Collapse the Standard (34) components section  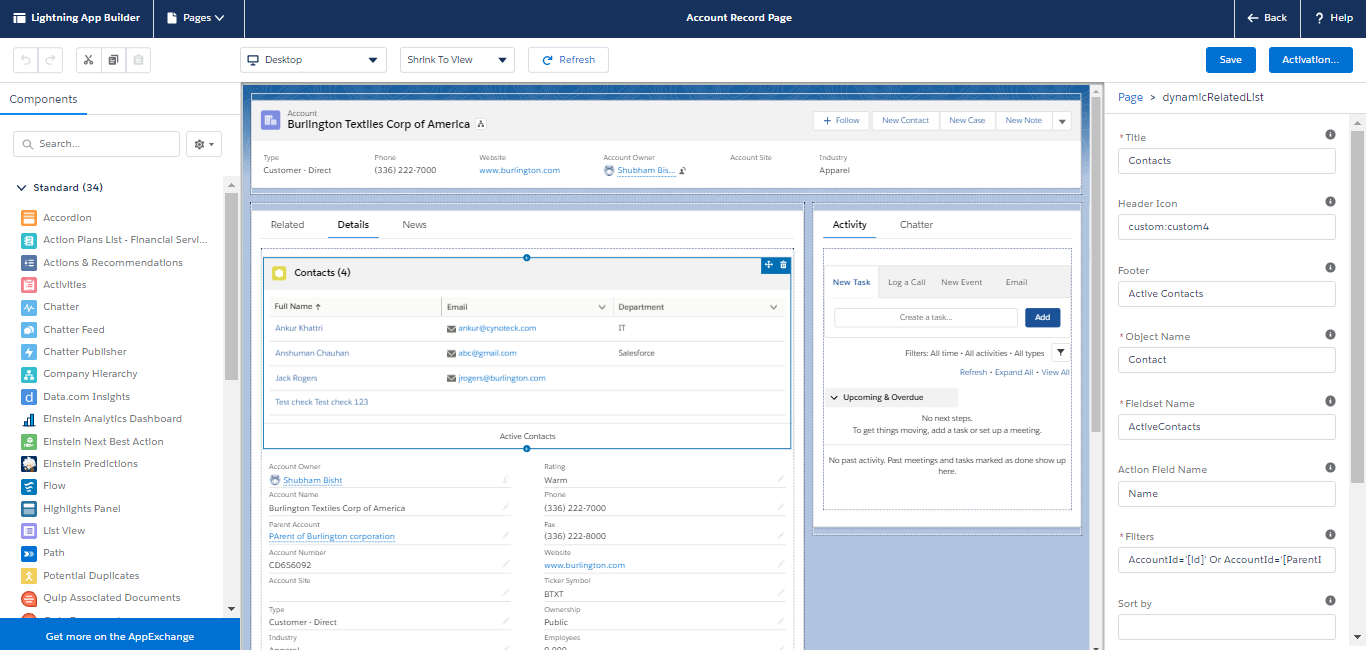pyautogui.click(x=21, y=187)
